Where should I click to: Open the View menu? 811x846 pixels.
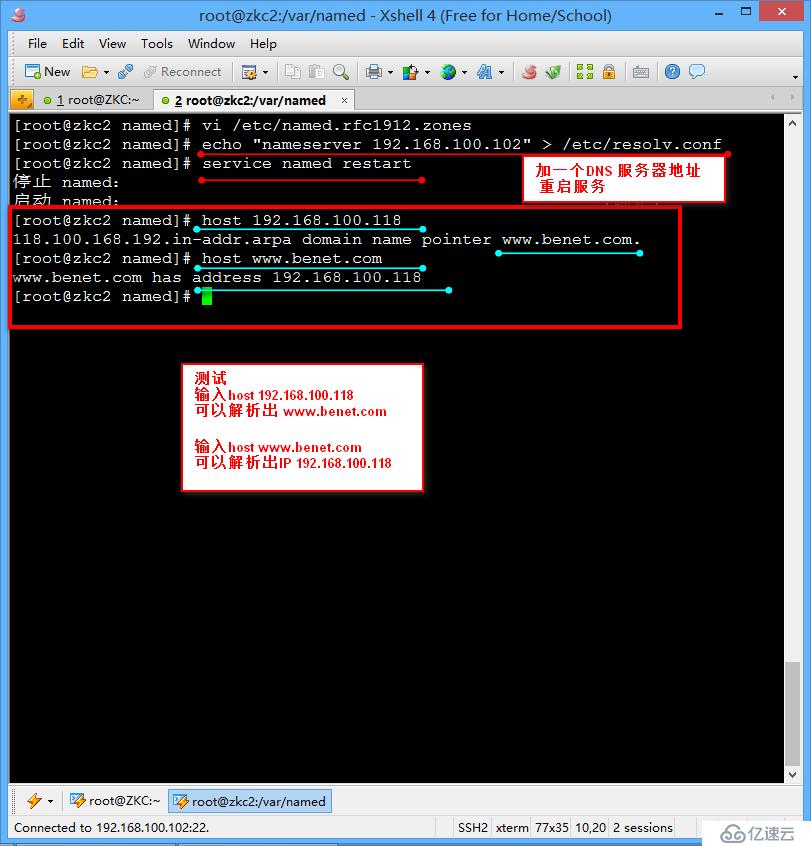tap(112, 44)
